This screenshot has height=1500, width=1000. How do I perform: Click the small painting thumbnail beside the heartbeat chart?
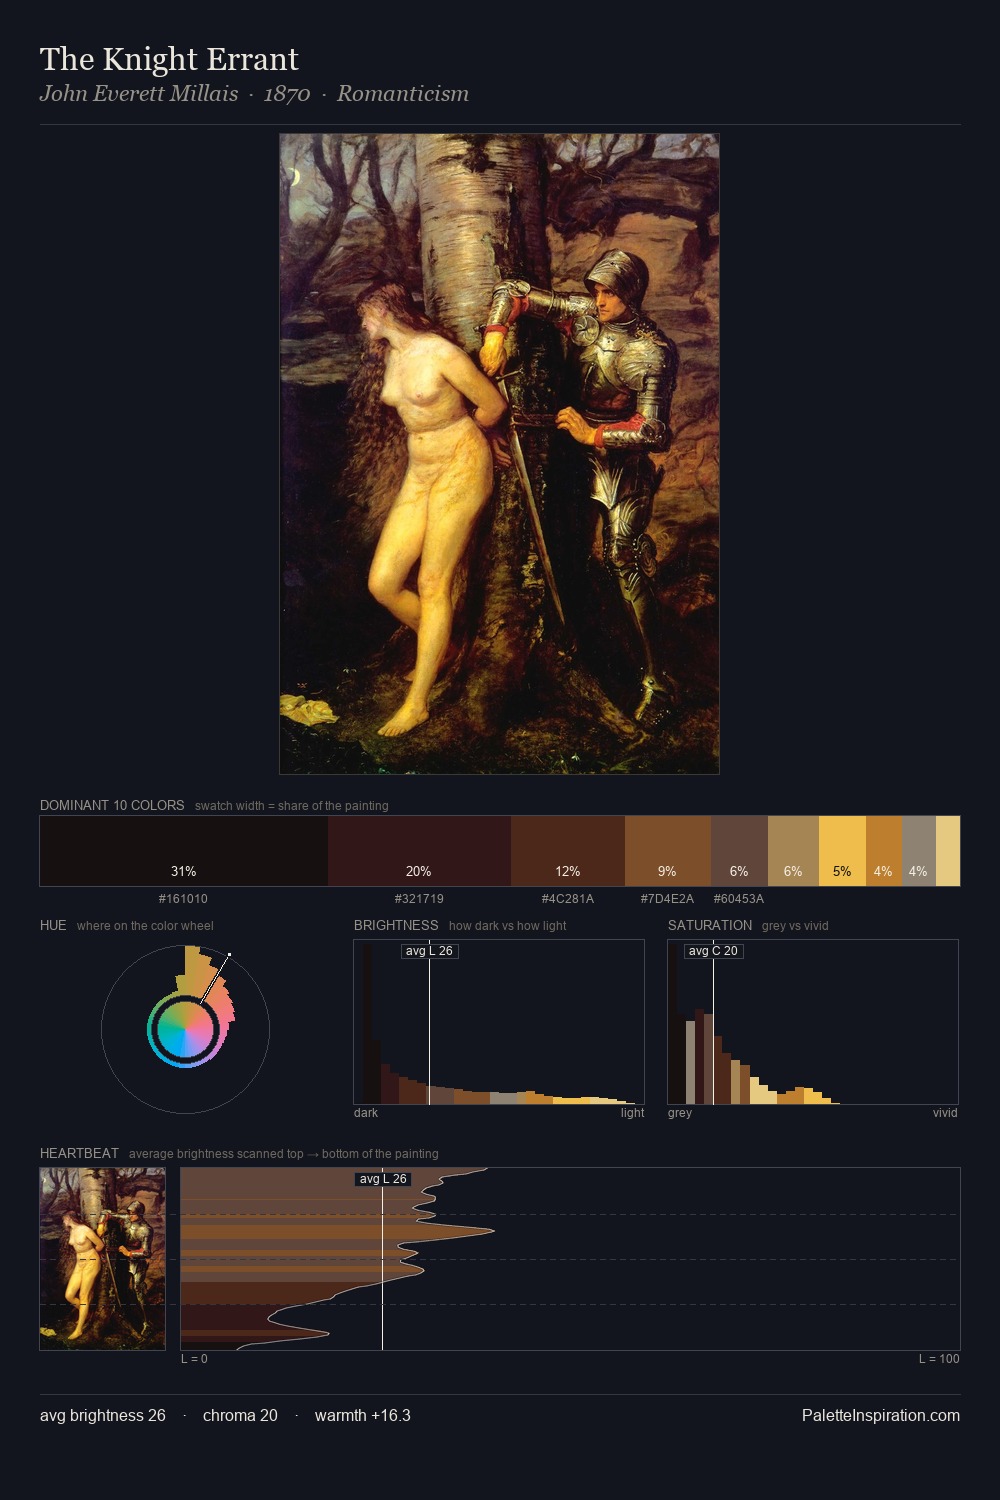[102, 1259]
